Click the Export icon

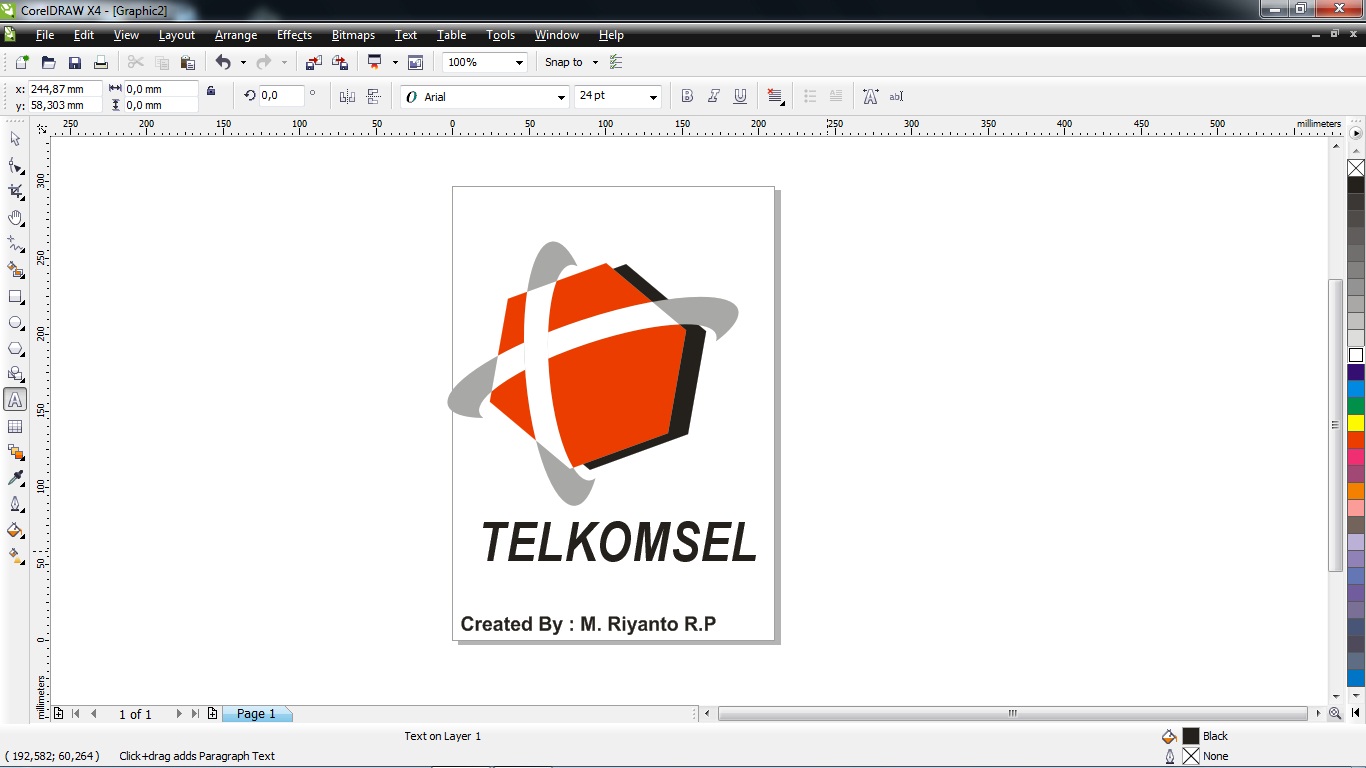click(340, 62)
